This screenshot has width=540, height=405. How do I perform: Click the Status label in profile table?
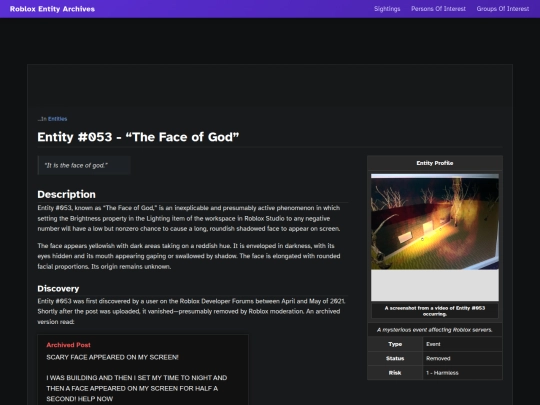click(395, 359)
